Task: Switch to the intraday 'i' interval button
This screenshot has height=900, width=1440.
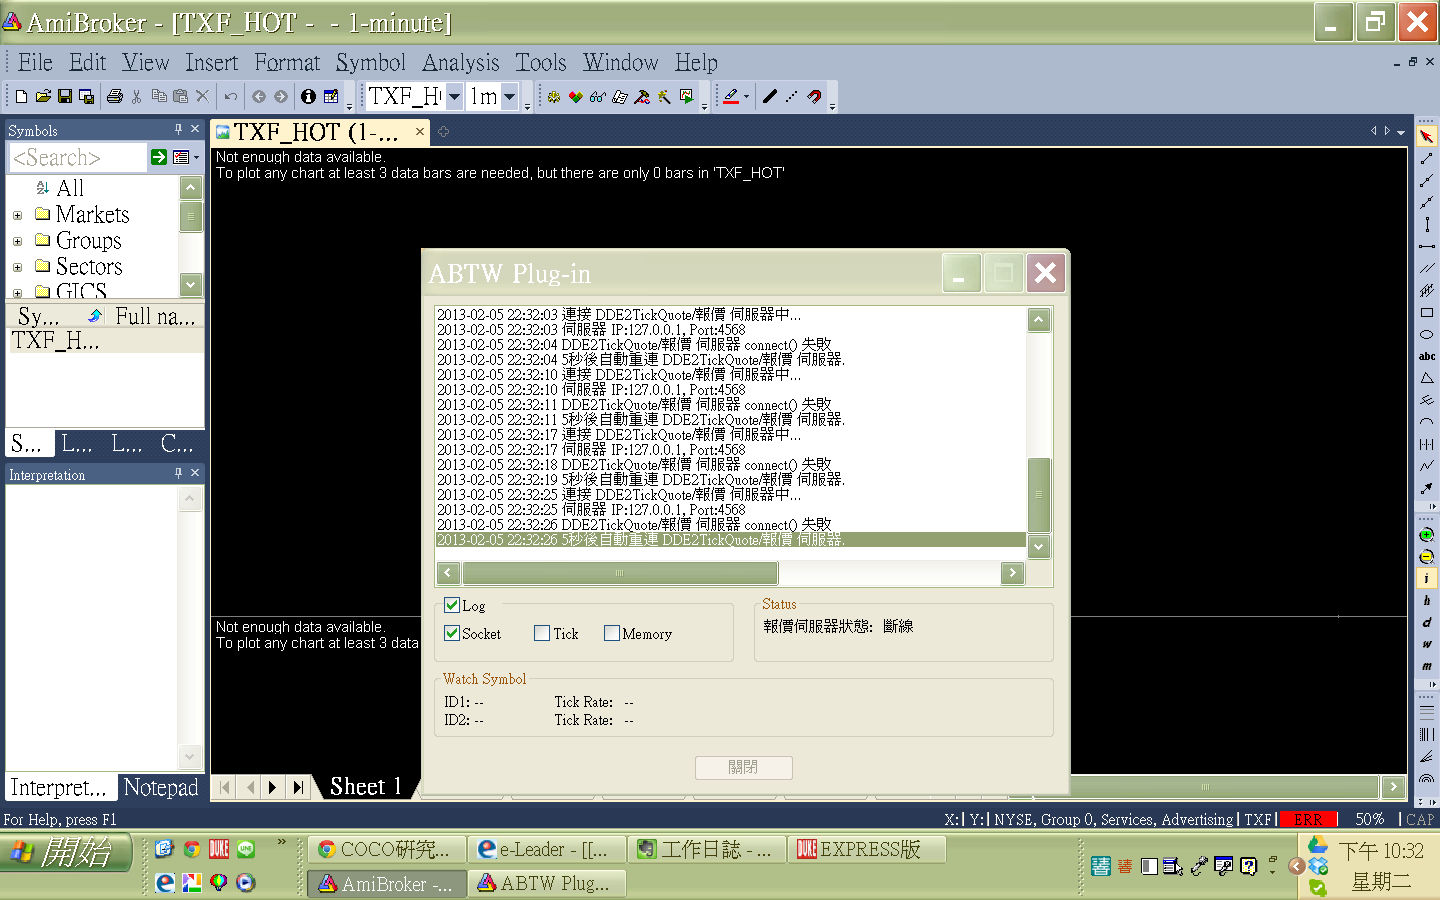Action: pyautogui.click(x=1427, y=579)
